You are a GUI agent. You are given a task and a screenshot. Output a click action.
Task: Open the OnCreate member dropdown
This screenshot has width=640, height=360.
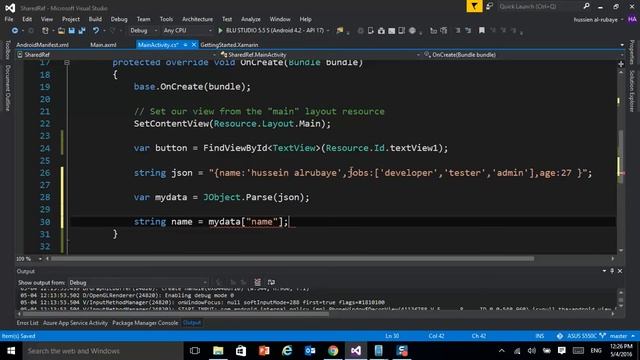[523, 55]
